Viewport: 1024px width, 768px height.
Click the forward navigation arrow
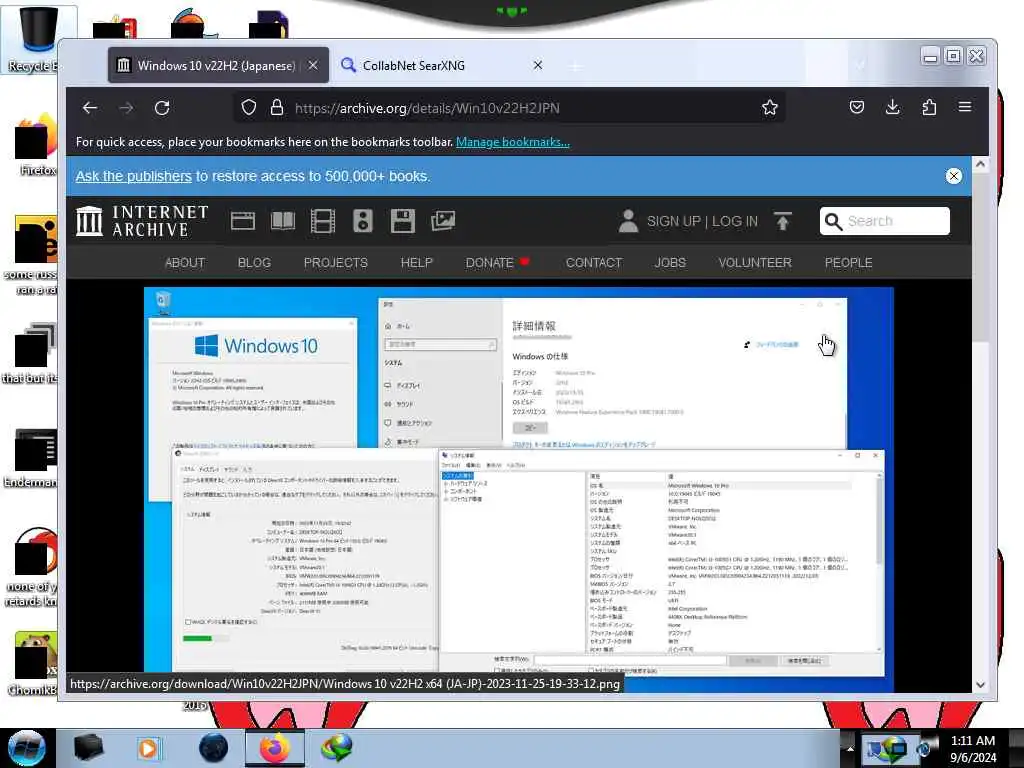coord(126,108)
